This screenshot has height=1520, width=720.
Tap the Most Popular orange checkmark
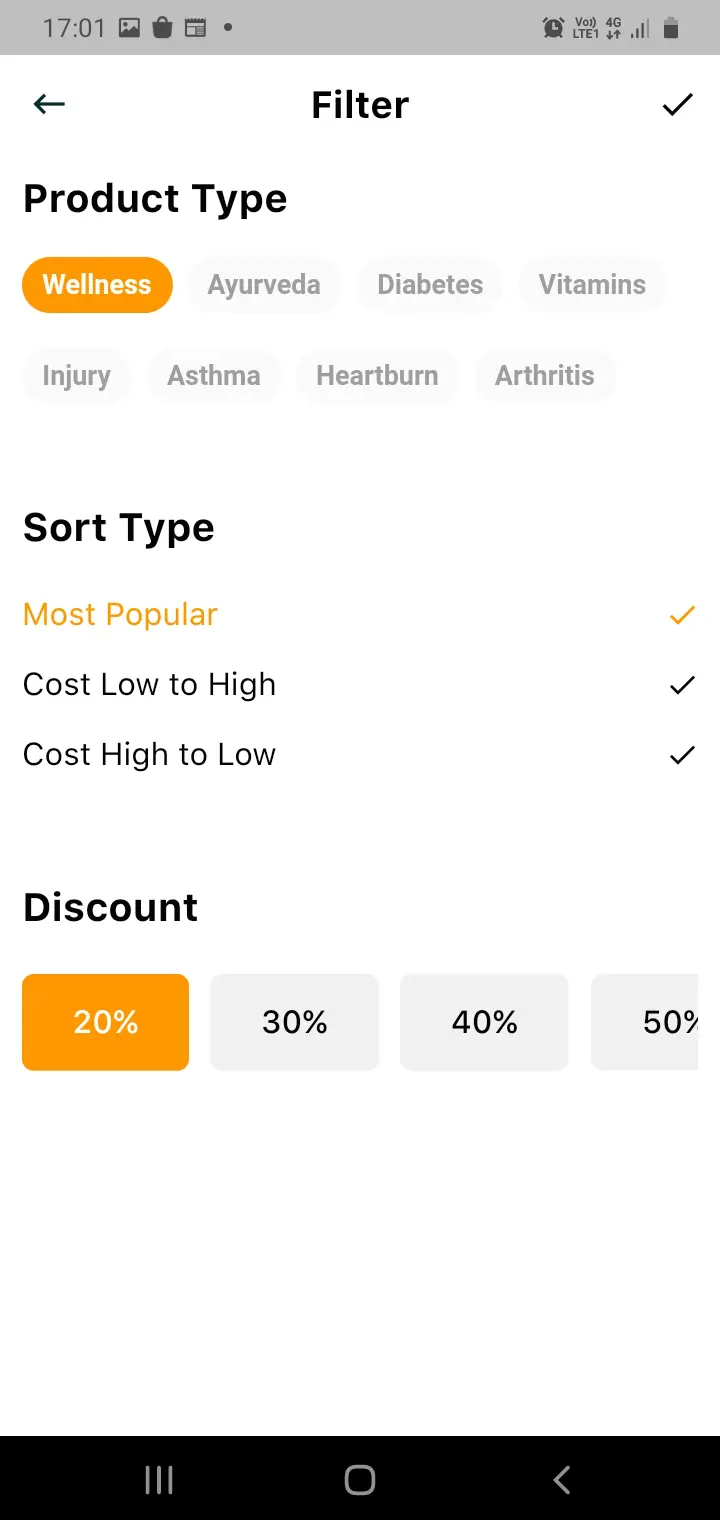(682, 615)
